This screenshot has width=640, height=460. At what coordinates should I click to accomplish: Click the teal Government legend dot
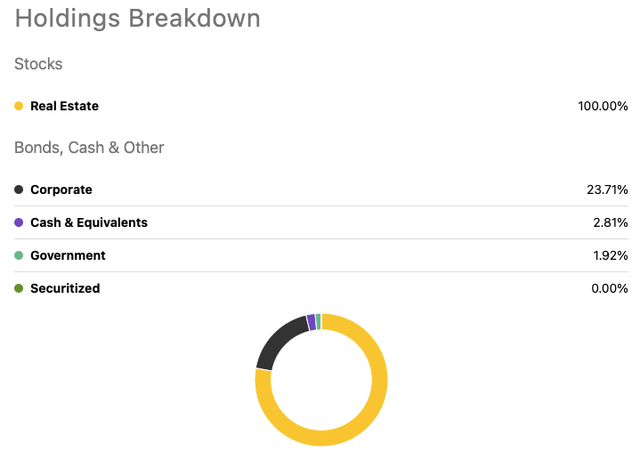coord(18,256)
